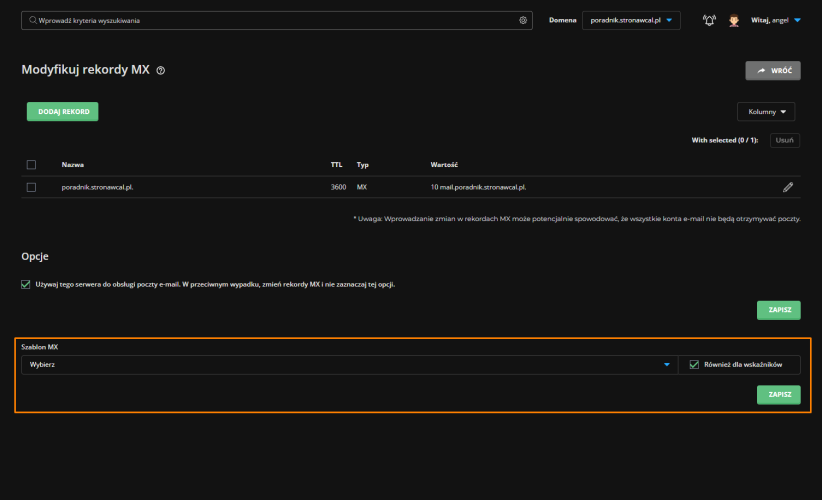Image resolution: width=822 pixels, height=500 pixels.
Task: Uncheck 'Również dla wskaźników' checkbox
Action: point(693,365)
